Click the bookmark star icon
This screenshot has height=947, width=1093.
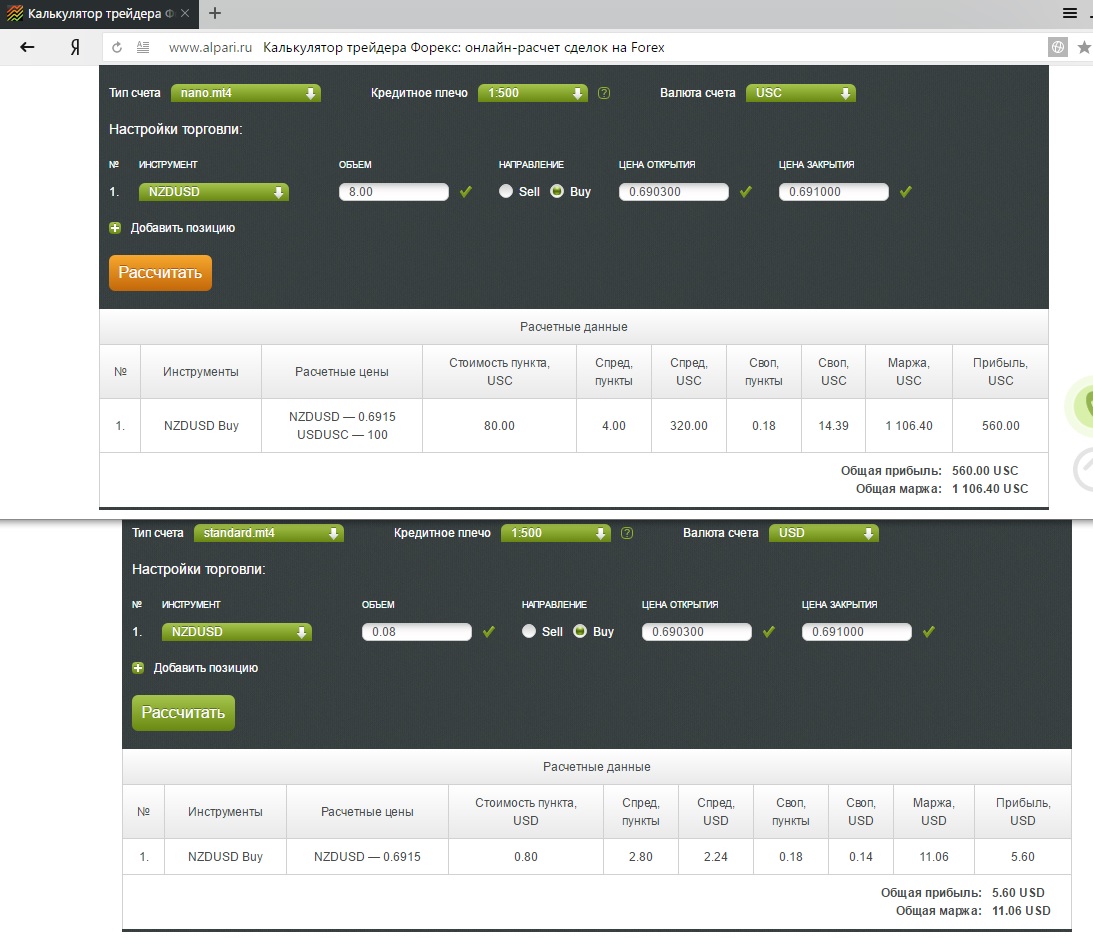click(x=1084, y=47)
